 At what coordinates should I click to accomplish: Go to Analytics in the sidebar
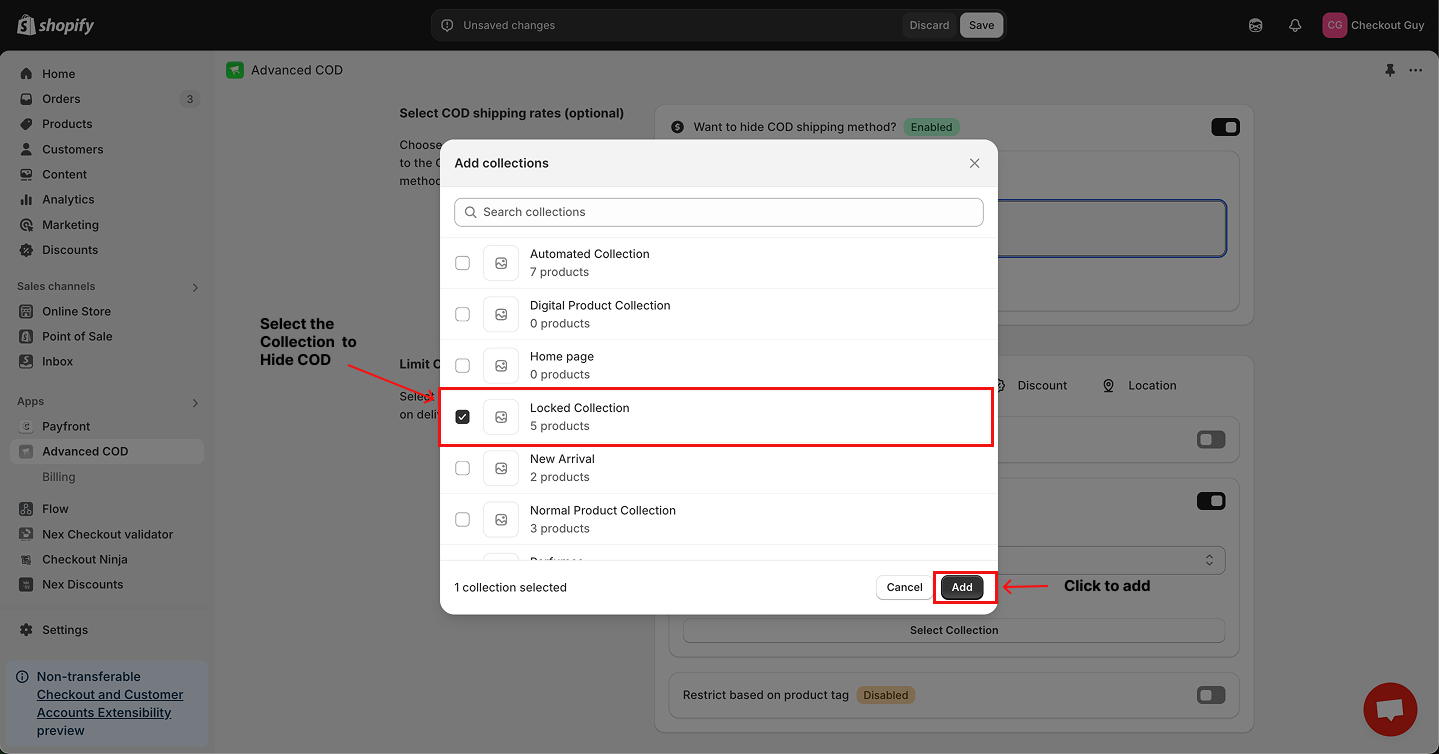(x=68, y=200)
